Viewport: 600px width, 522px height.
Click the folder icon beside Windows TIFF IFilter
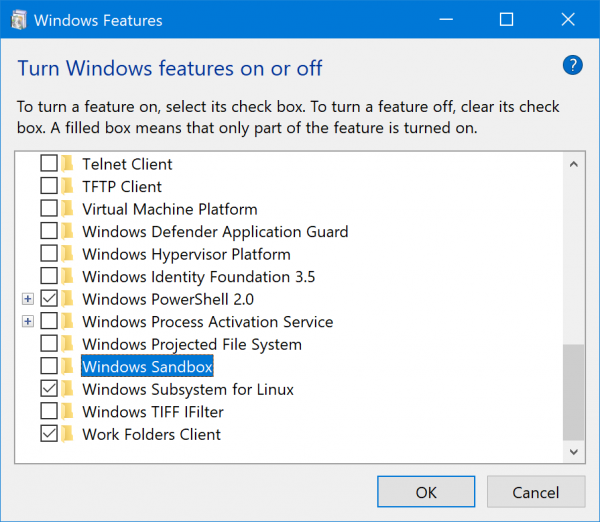pyautogui.click(x=68, y=412)
